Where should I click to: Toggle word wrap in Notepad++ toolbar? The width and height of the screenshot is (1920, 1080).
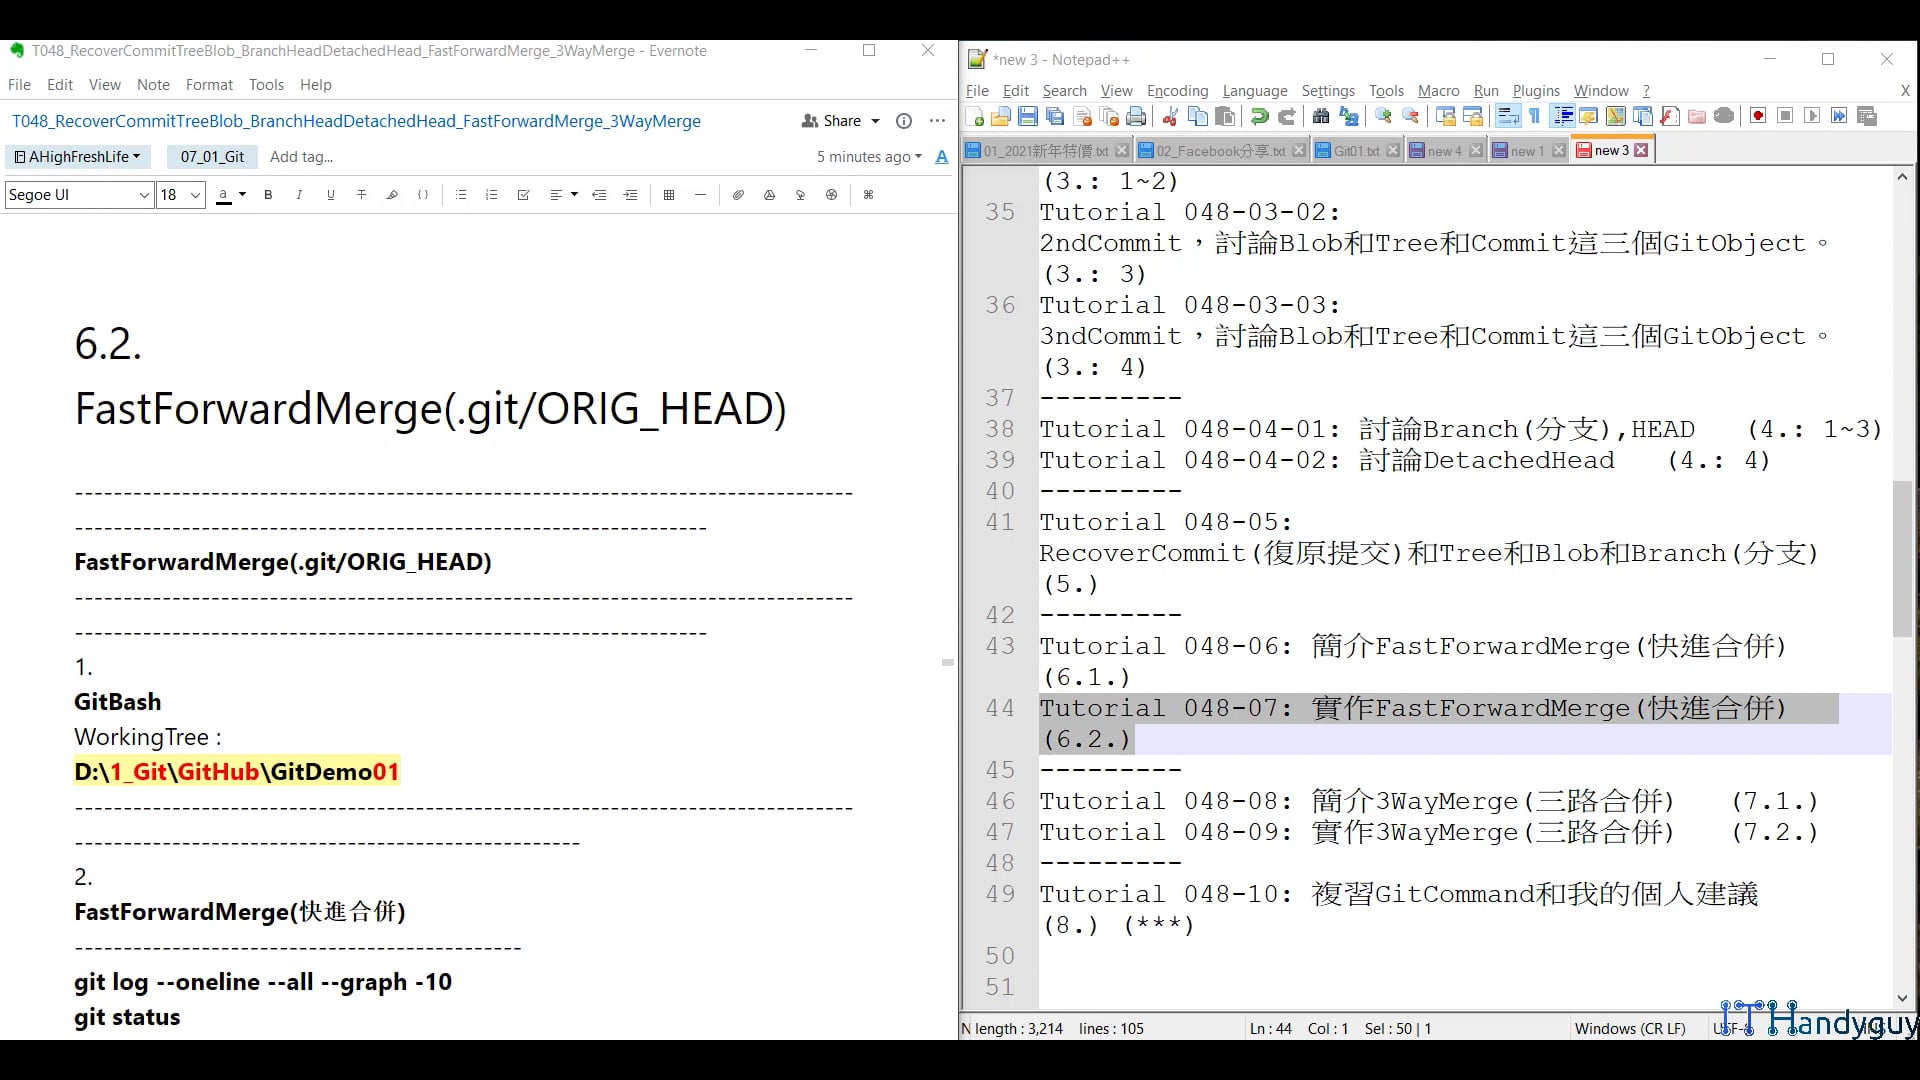pyautogui.click(x=1508, y=117)
